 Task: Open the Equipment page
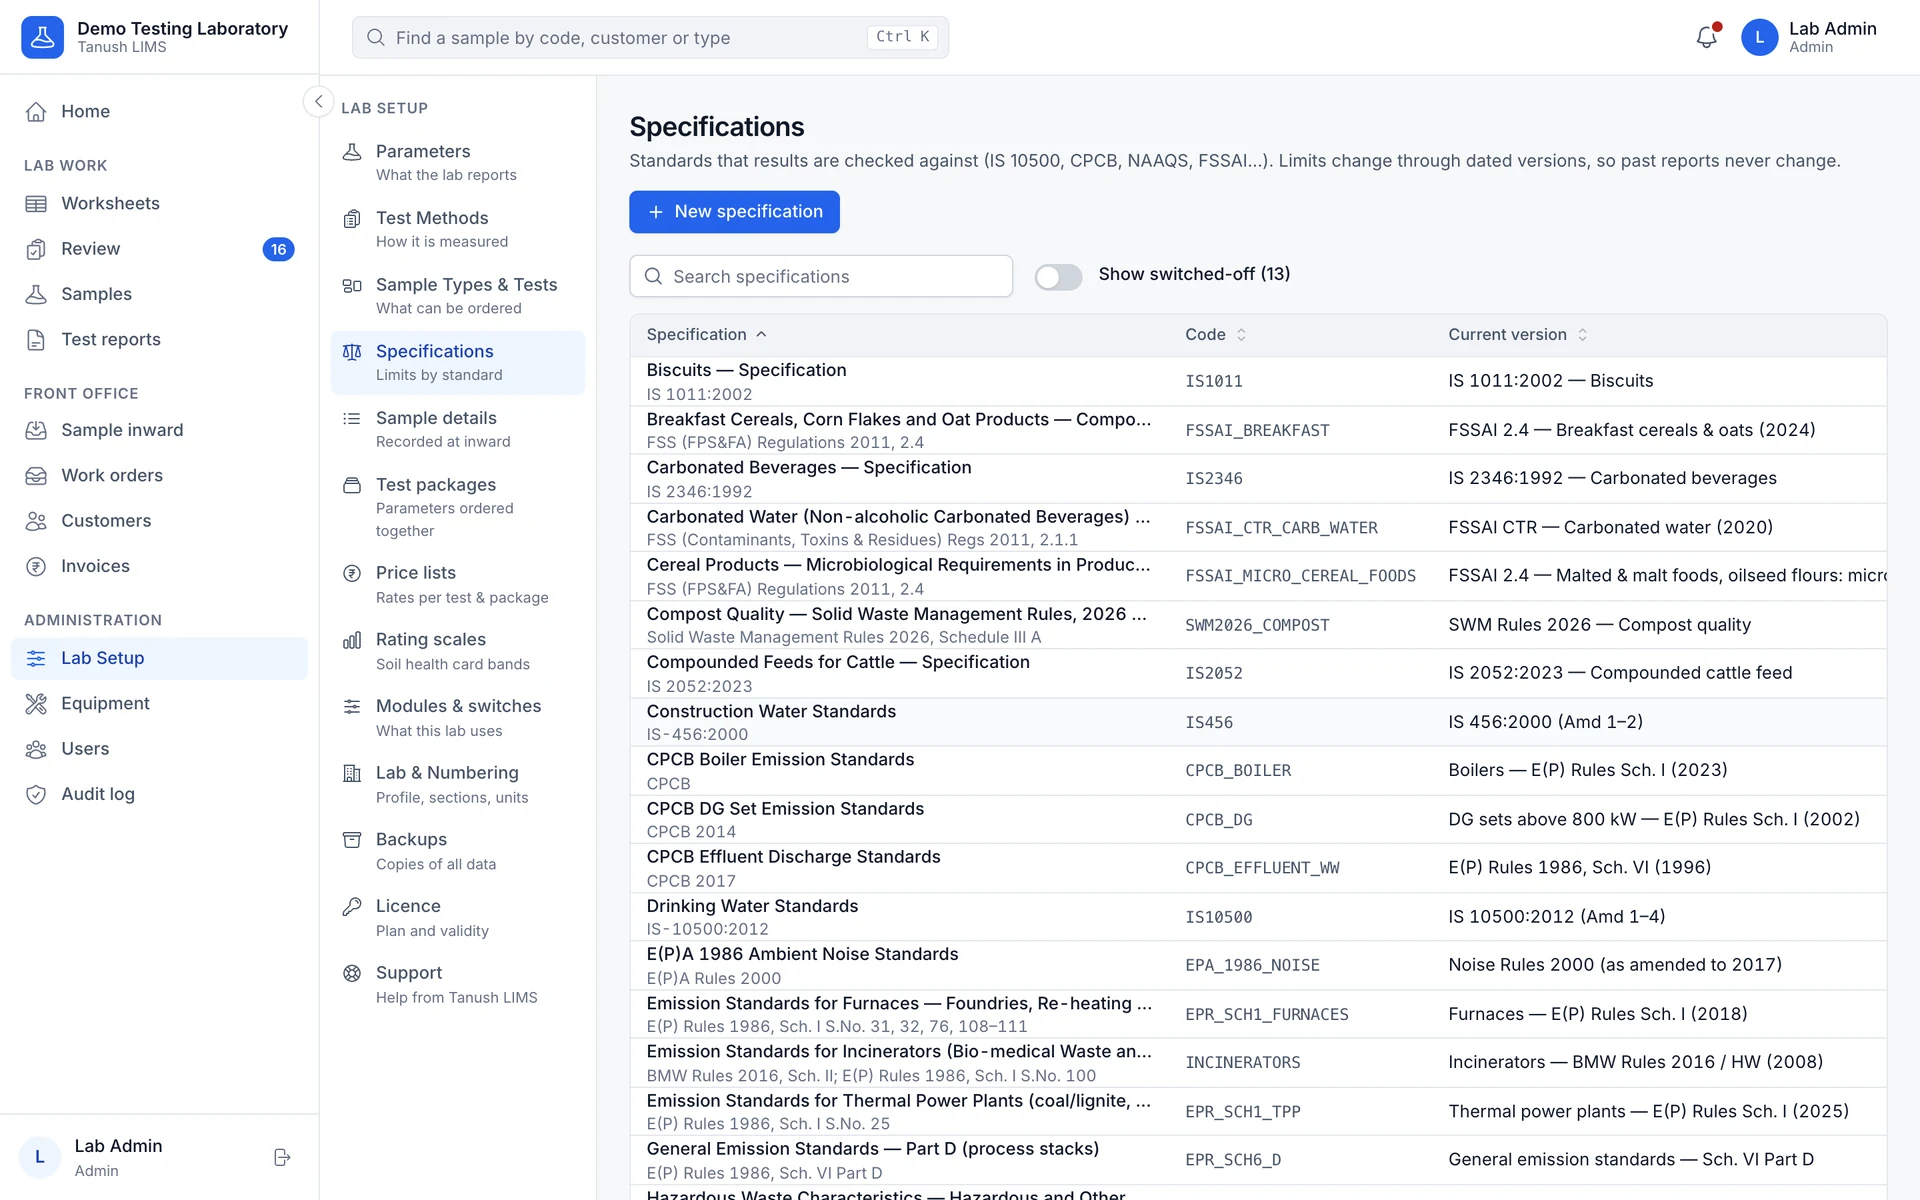click(159, 704)
